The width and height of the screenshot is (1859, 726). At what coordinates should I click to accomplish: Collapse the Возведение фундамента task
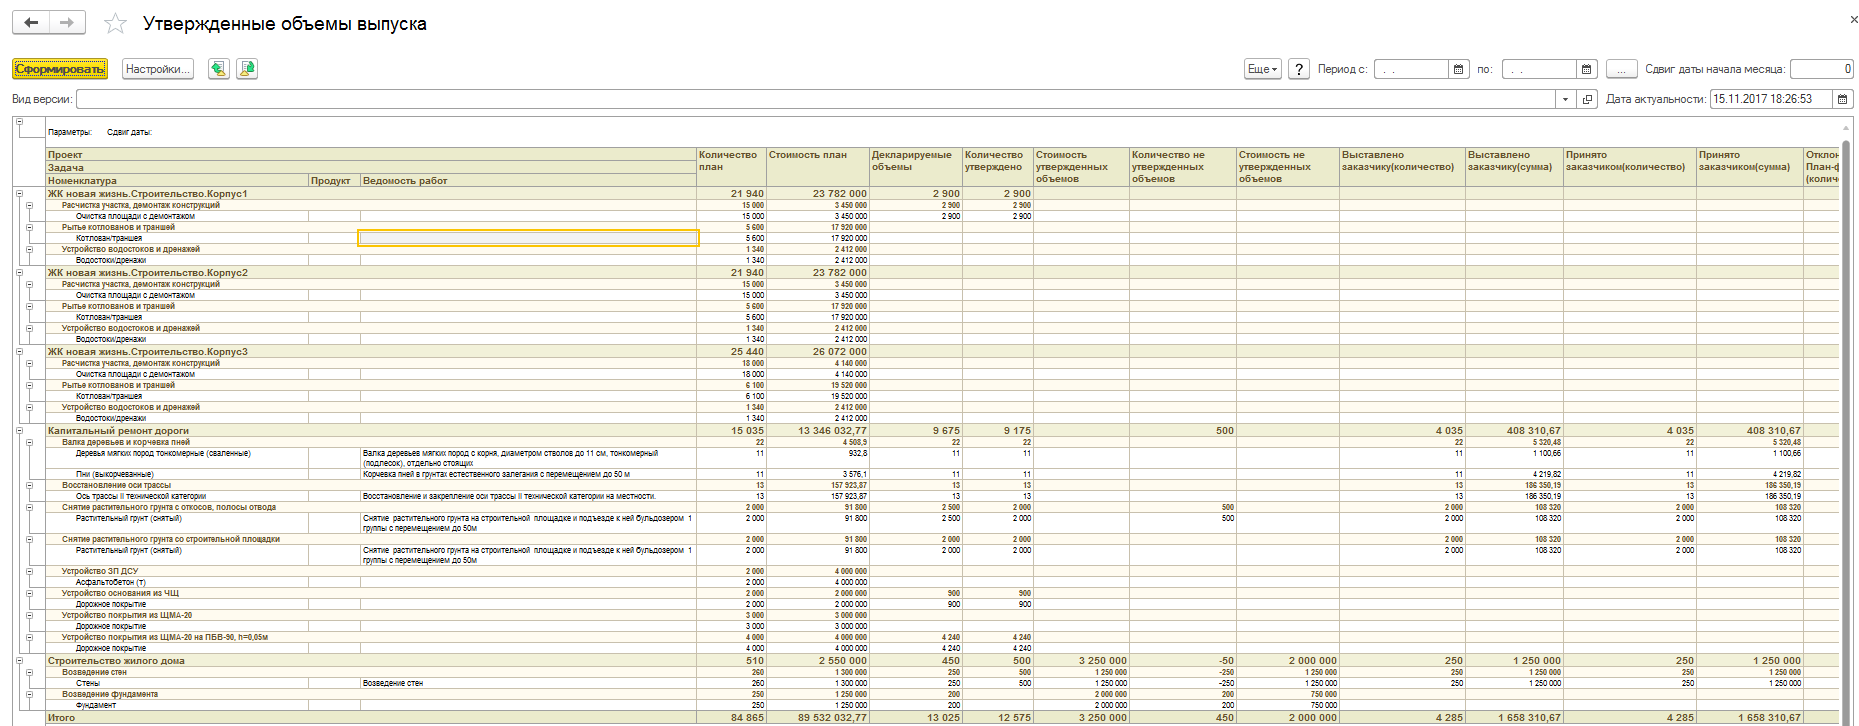coord(30,694)
